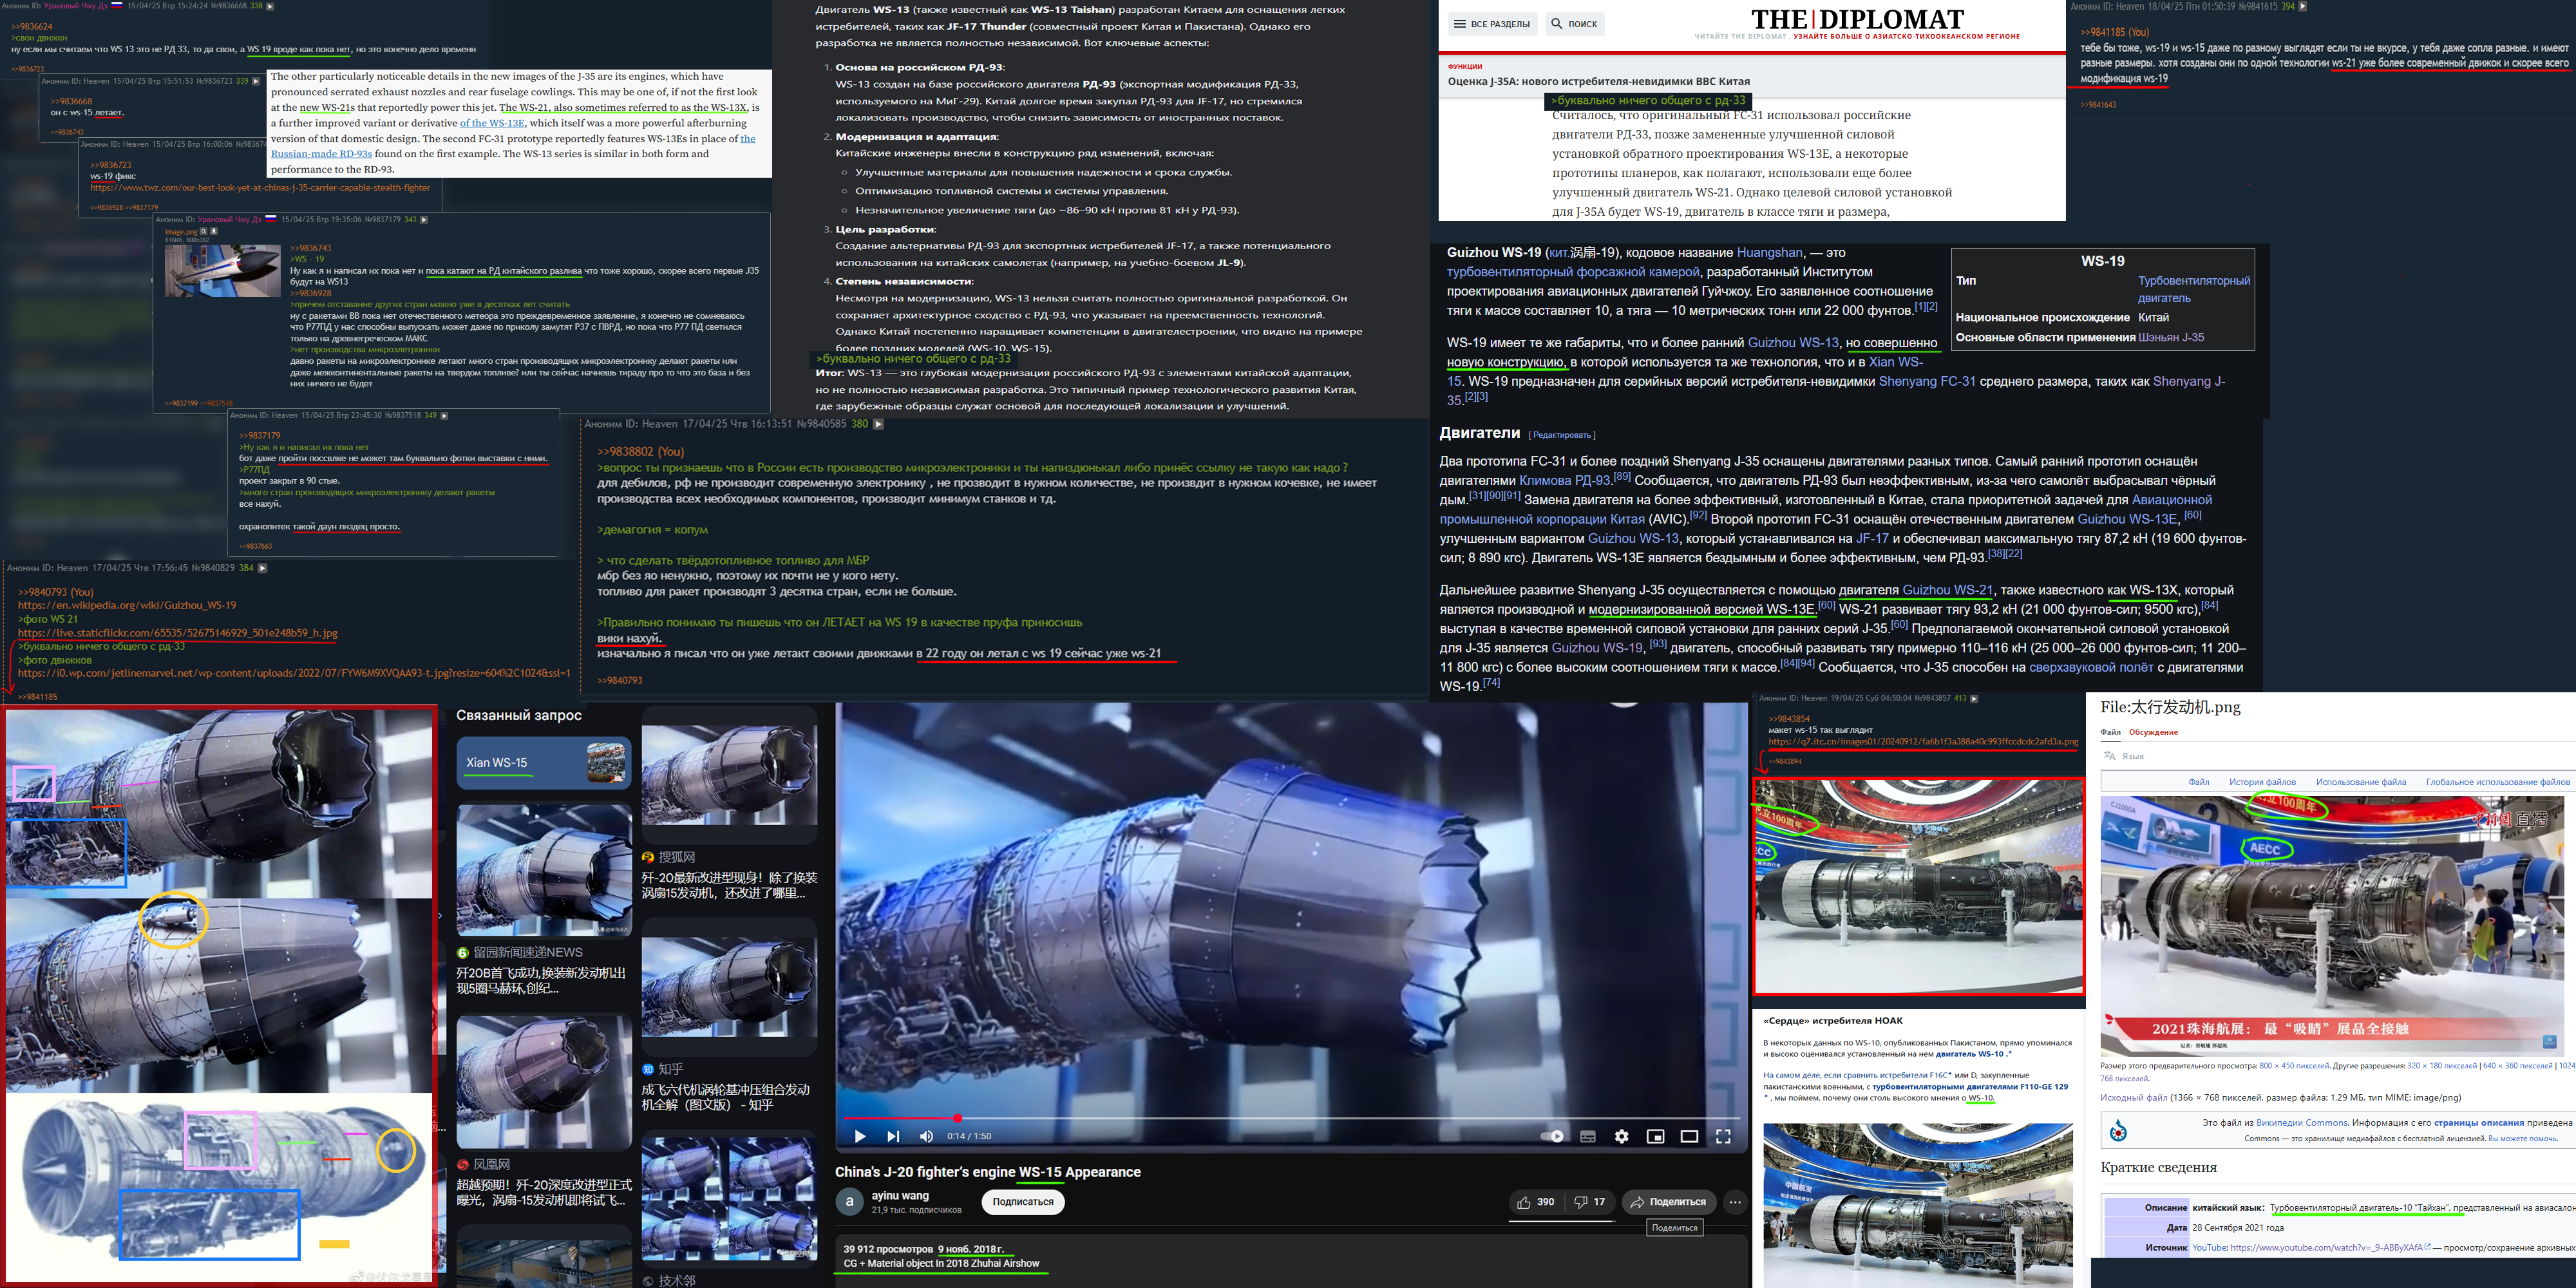Open the 知乎 image result source
Viewport: 2576px width, 1288px height.
pos(662,1069)
